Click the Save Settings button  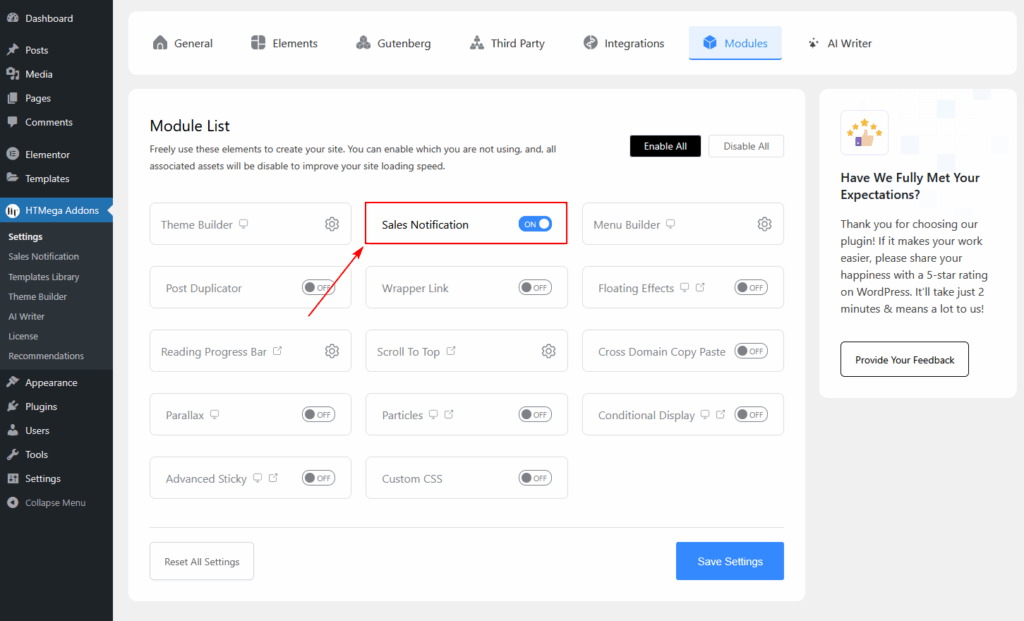point(730,561)
